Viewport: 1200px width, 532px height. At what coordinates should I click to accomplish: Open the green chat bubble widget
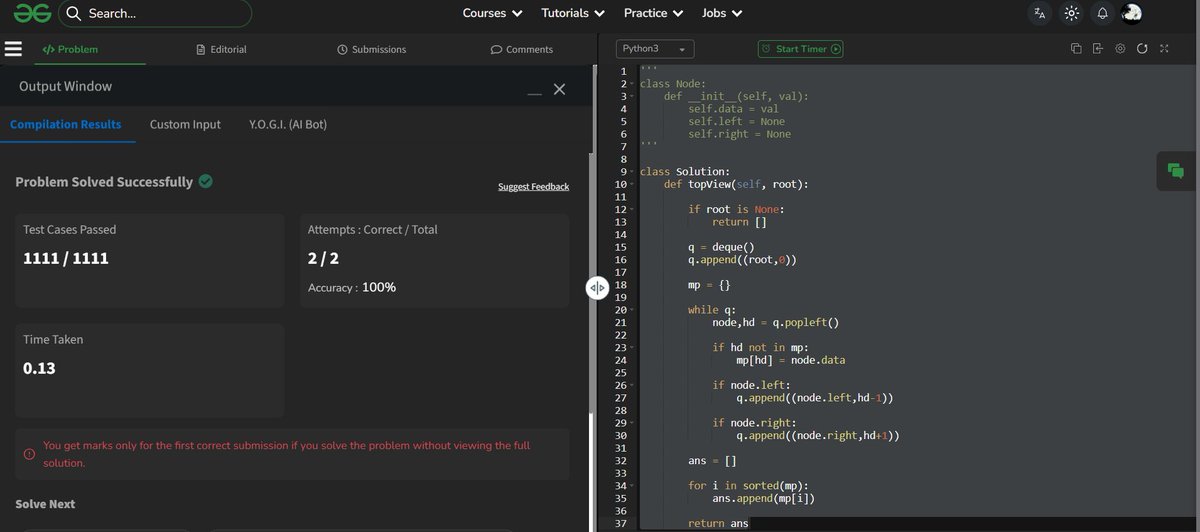(1175, 171)
